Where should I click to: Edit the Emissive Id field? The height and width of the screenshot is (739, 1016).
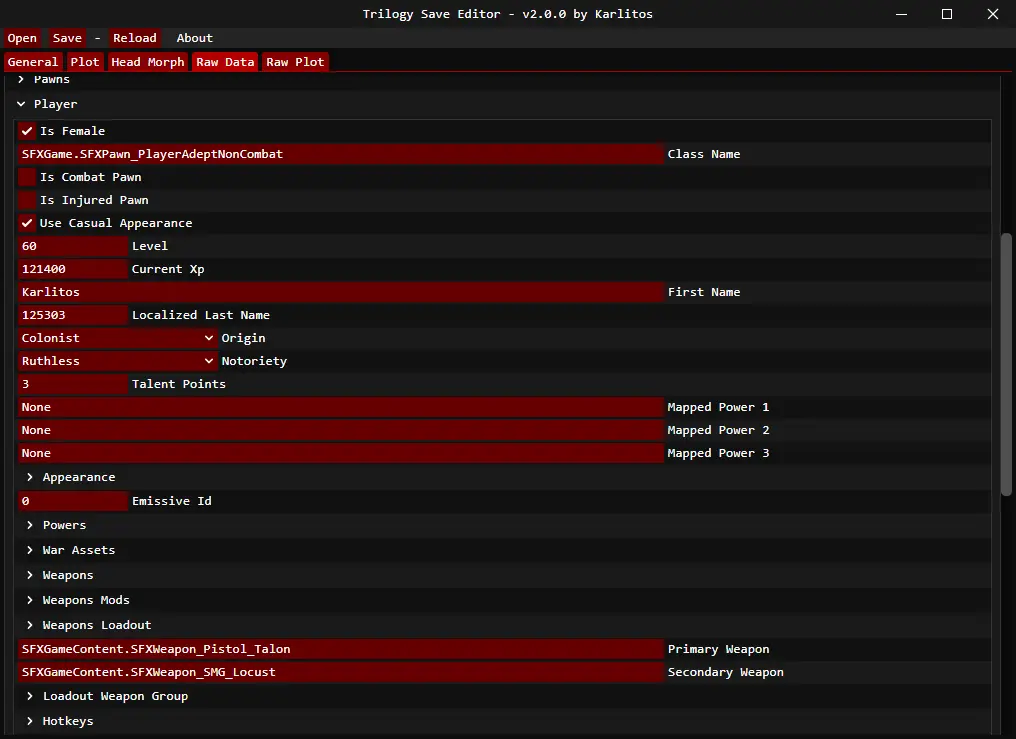73,501
